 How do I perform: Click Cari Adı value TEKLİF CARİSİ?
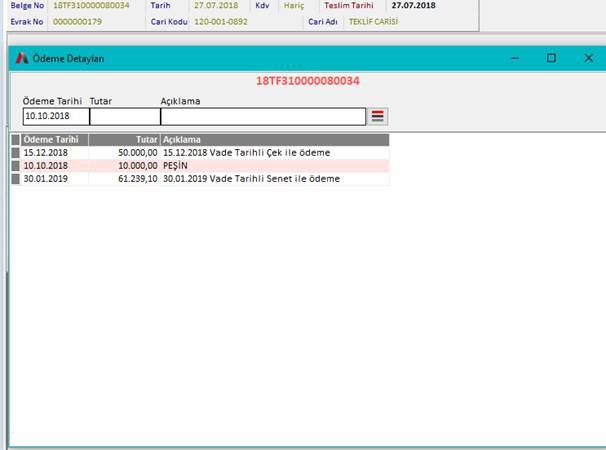point(373,22)
